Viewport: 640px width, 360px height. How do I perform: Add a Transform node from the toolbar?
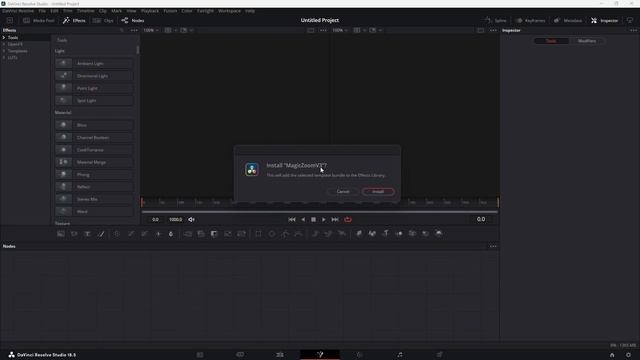pos(241,234)
